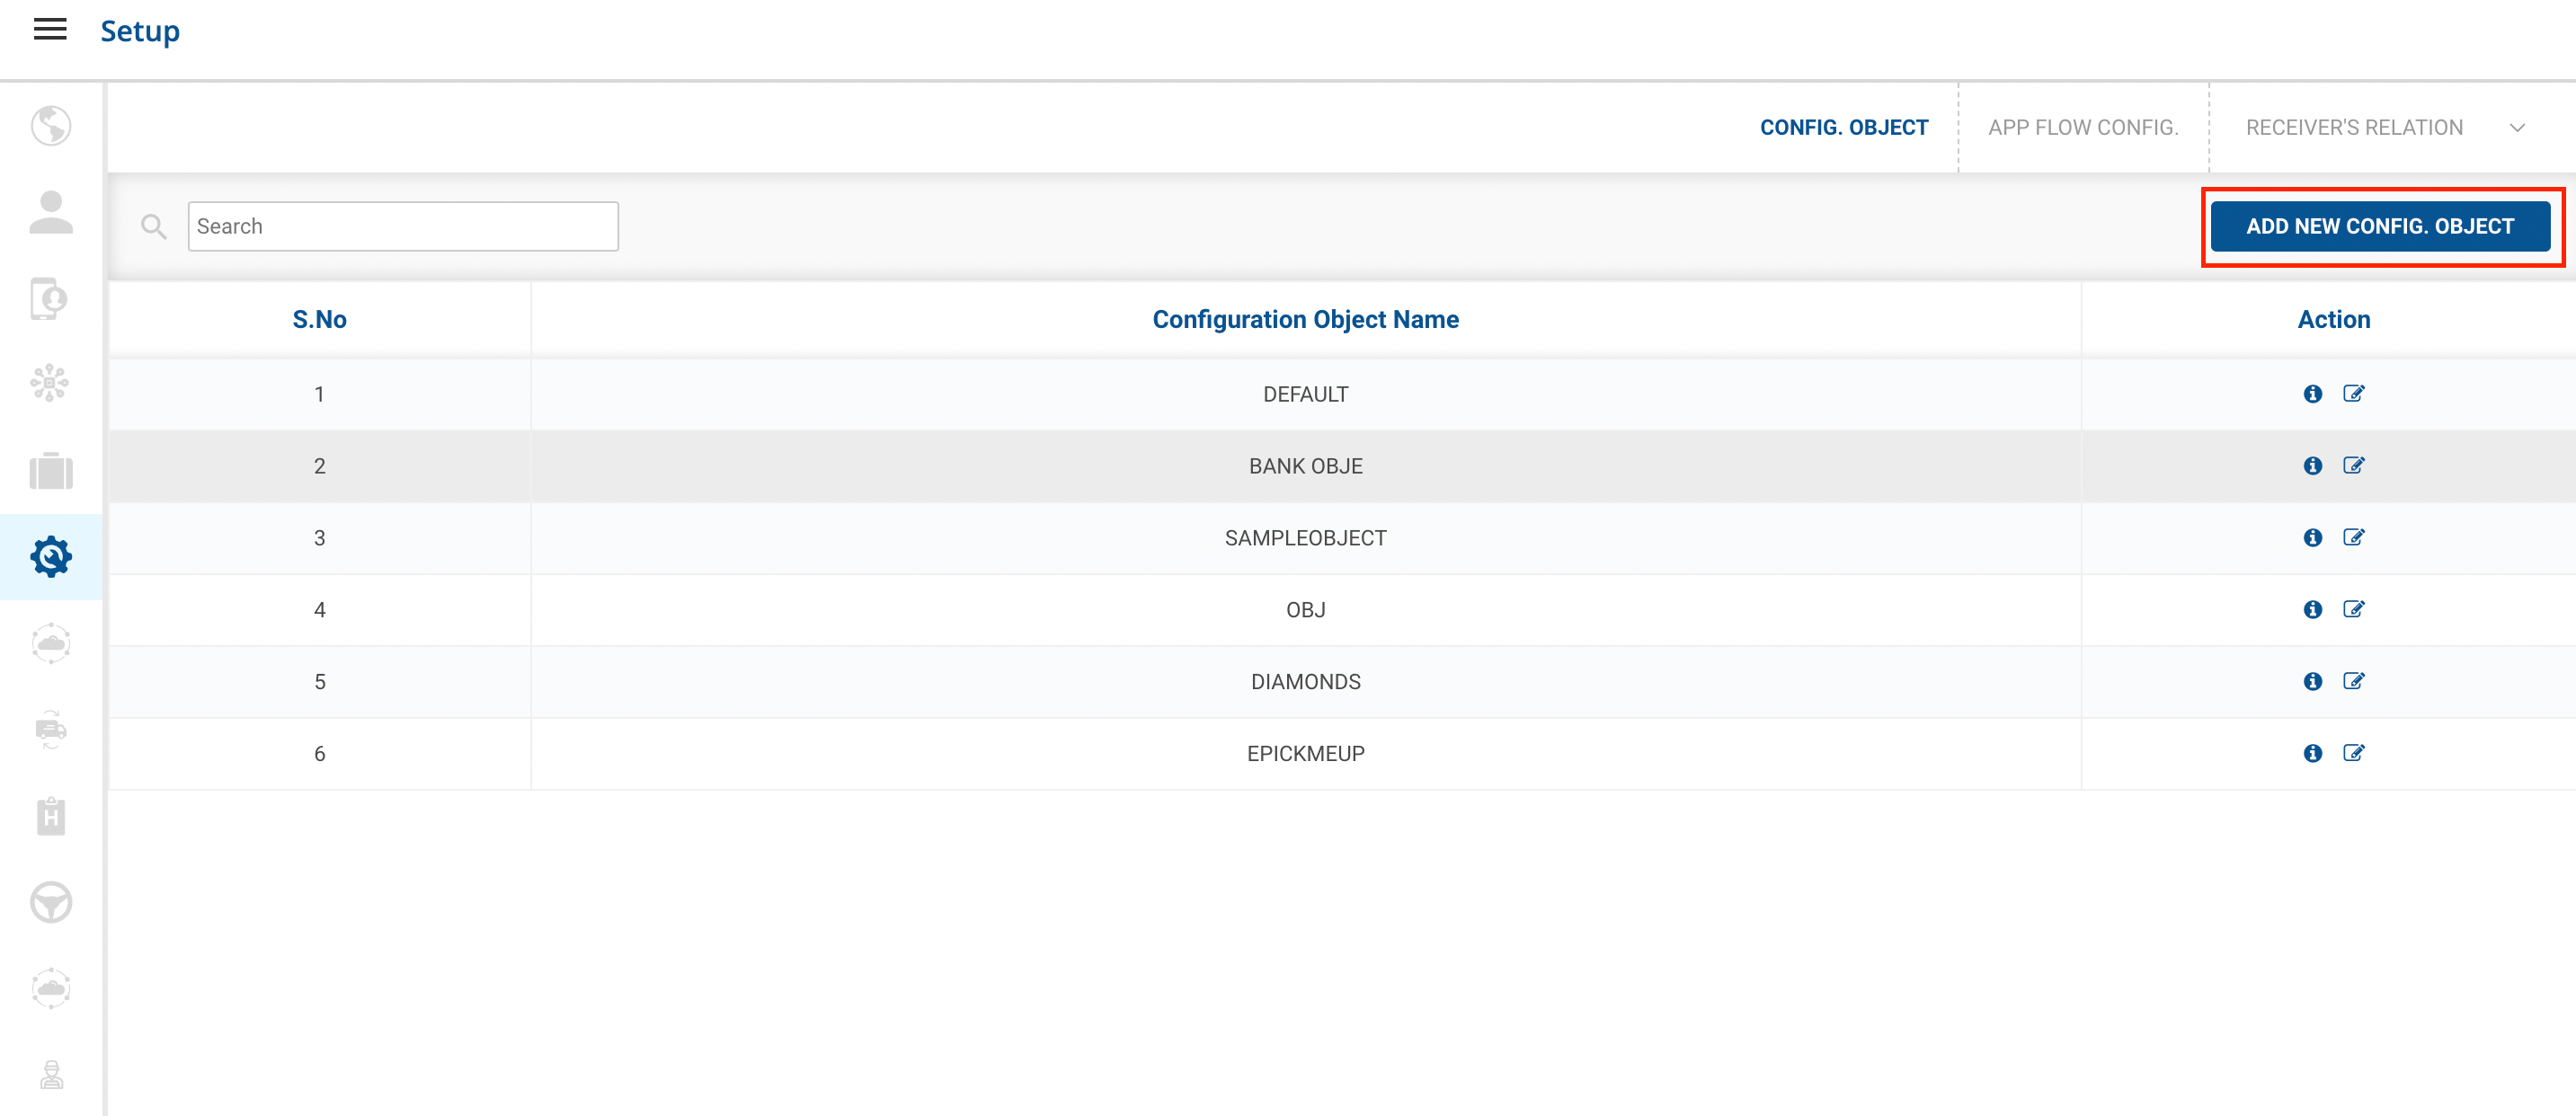The image size is (2576, 1116).
Task: Select the gear setup sidebar icon
Action: tap(51, 557)
